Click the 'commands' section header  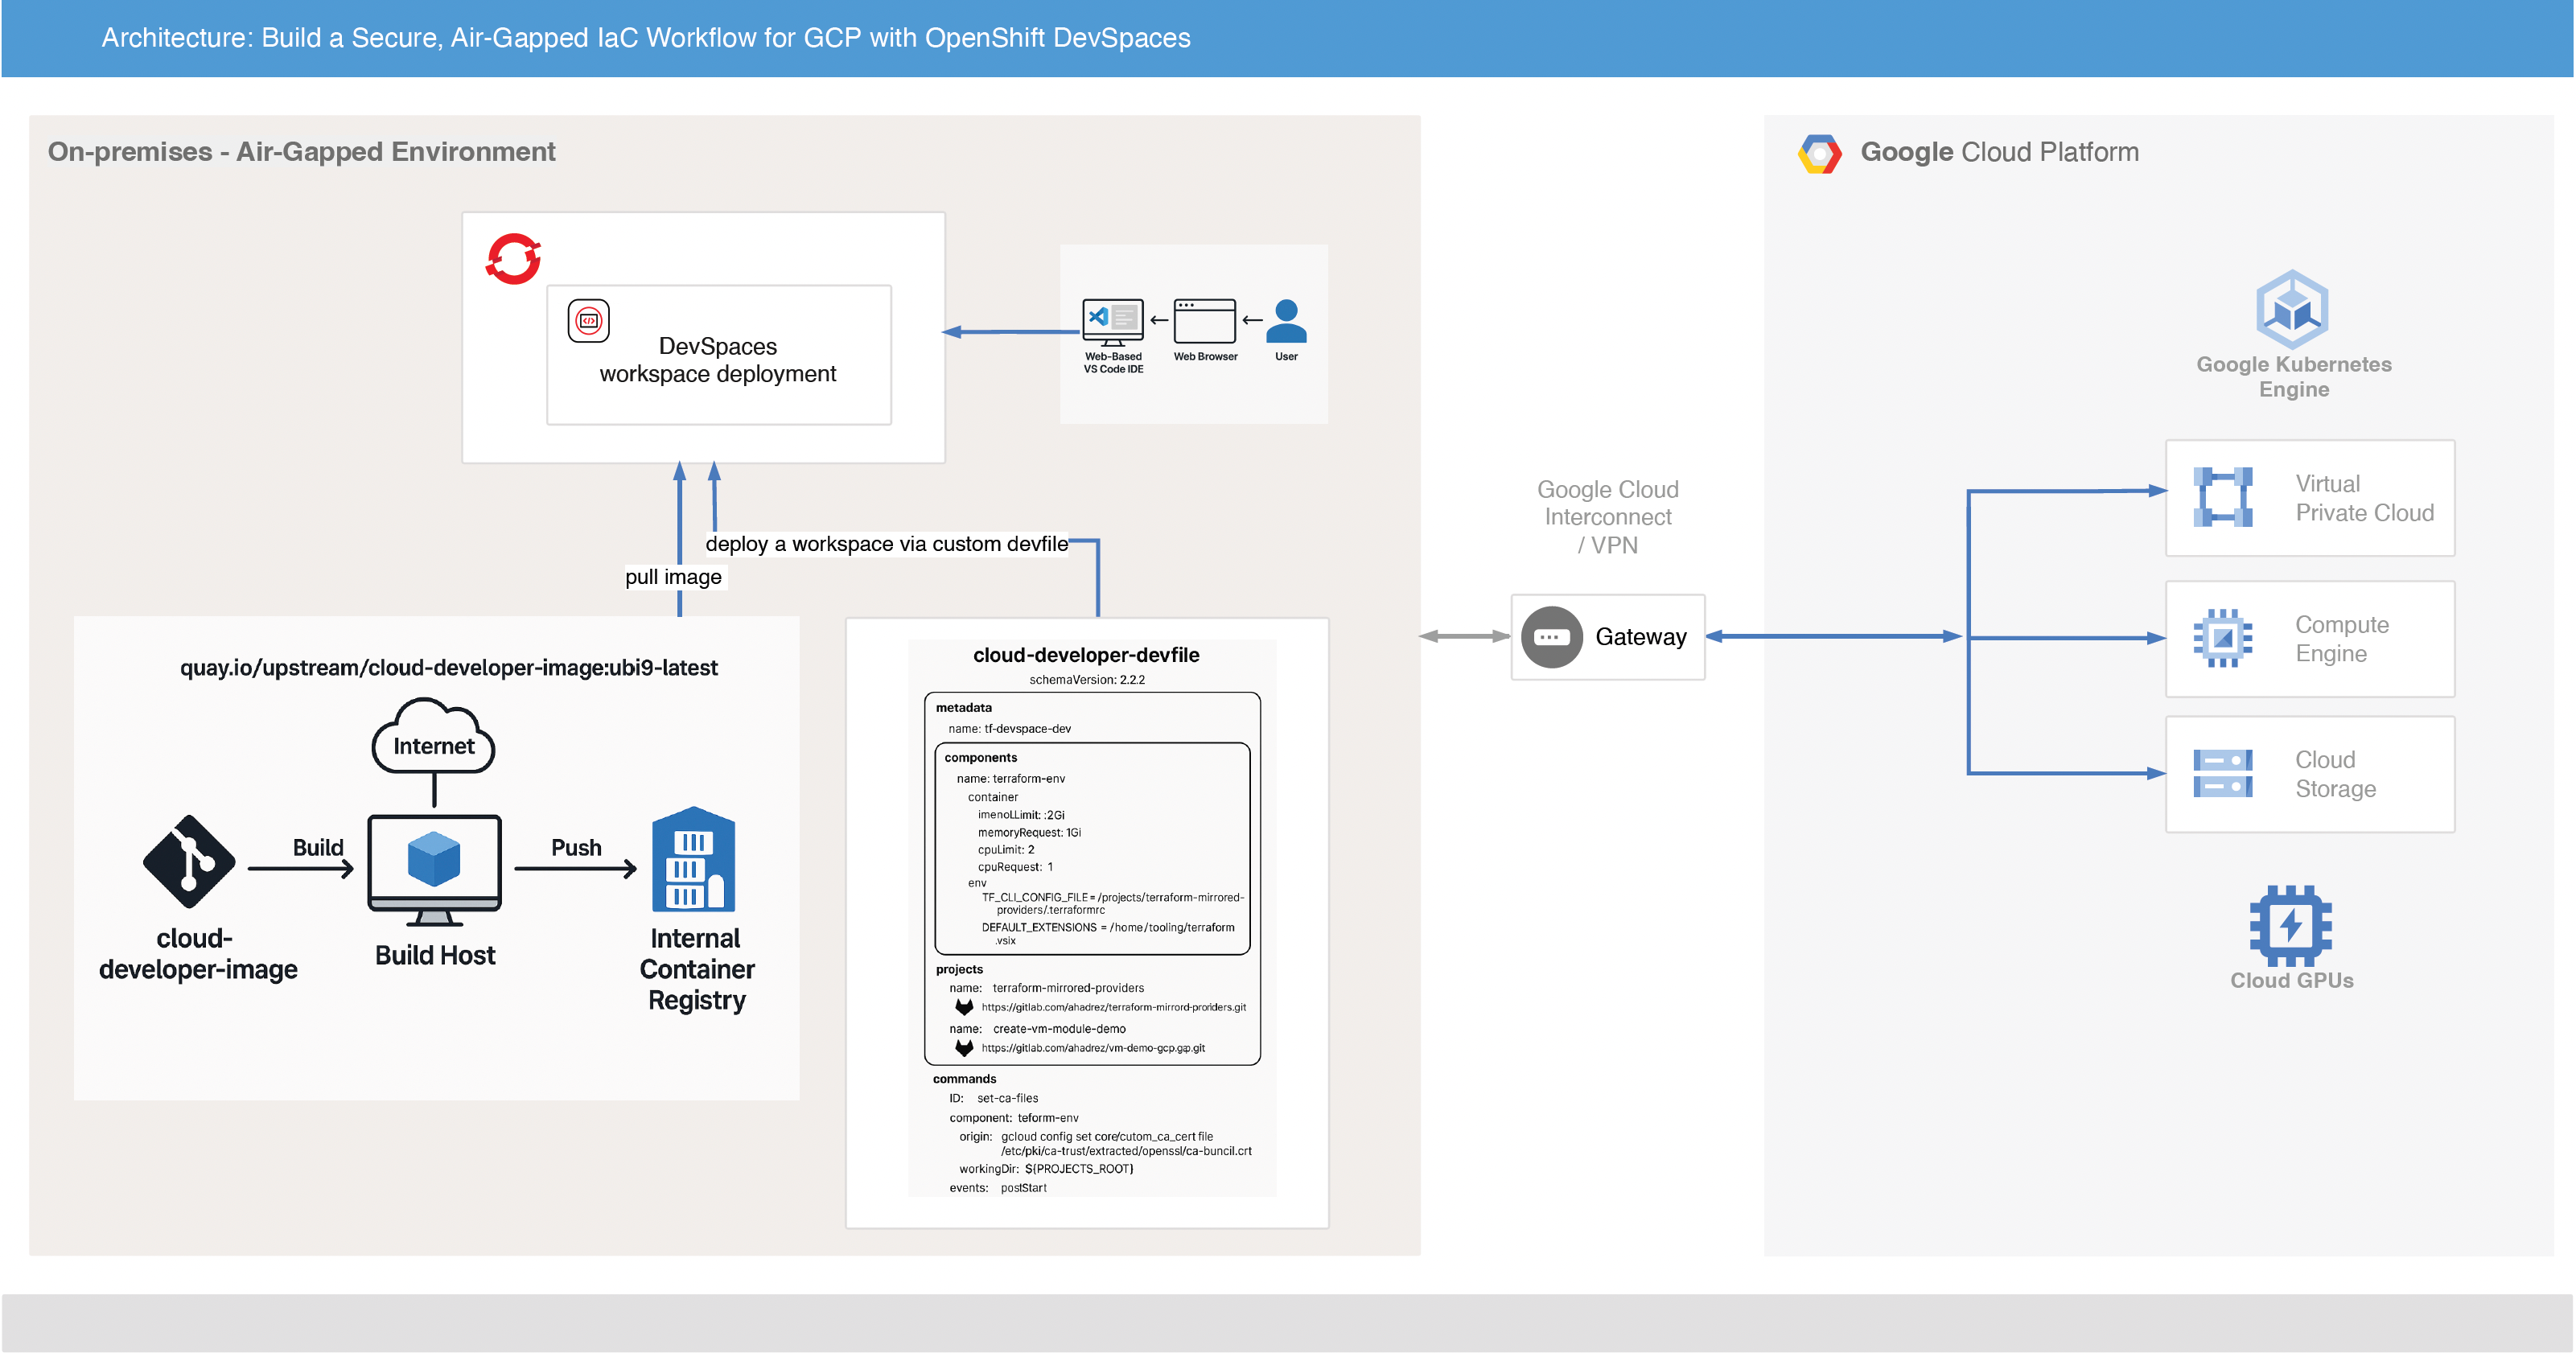(965, 1079)
